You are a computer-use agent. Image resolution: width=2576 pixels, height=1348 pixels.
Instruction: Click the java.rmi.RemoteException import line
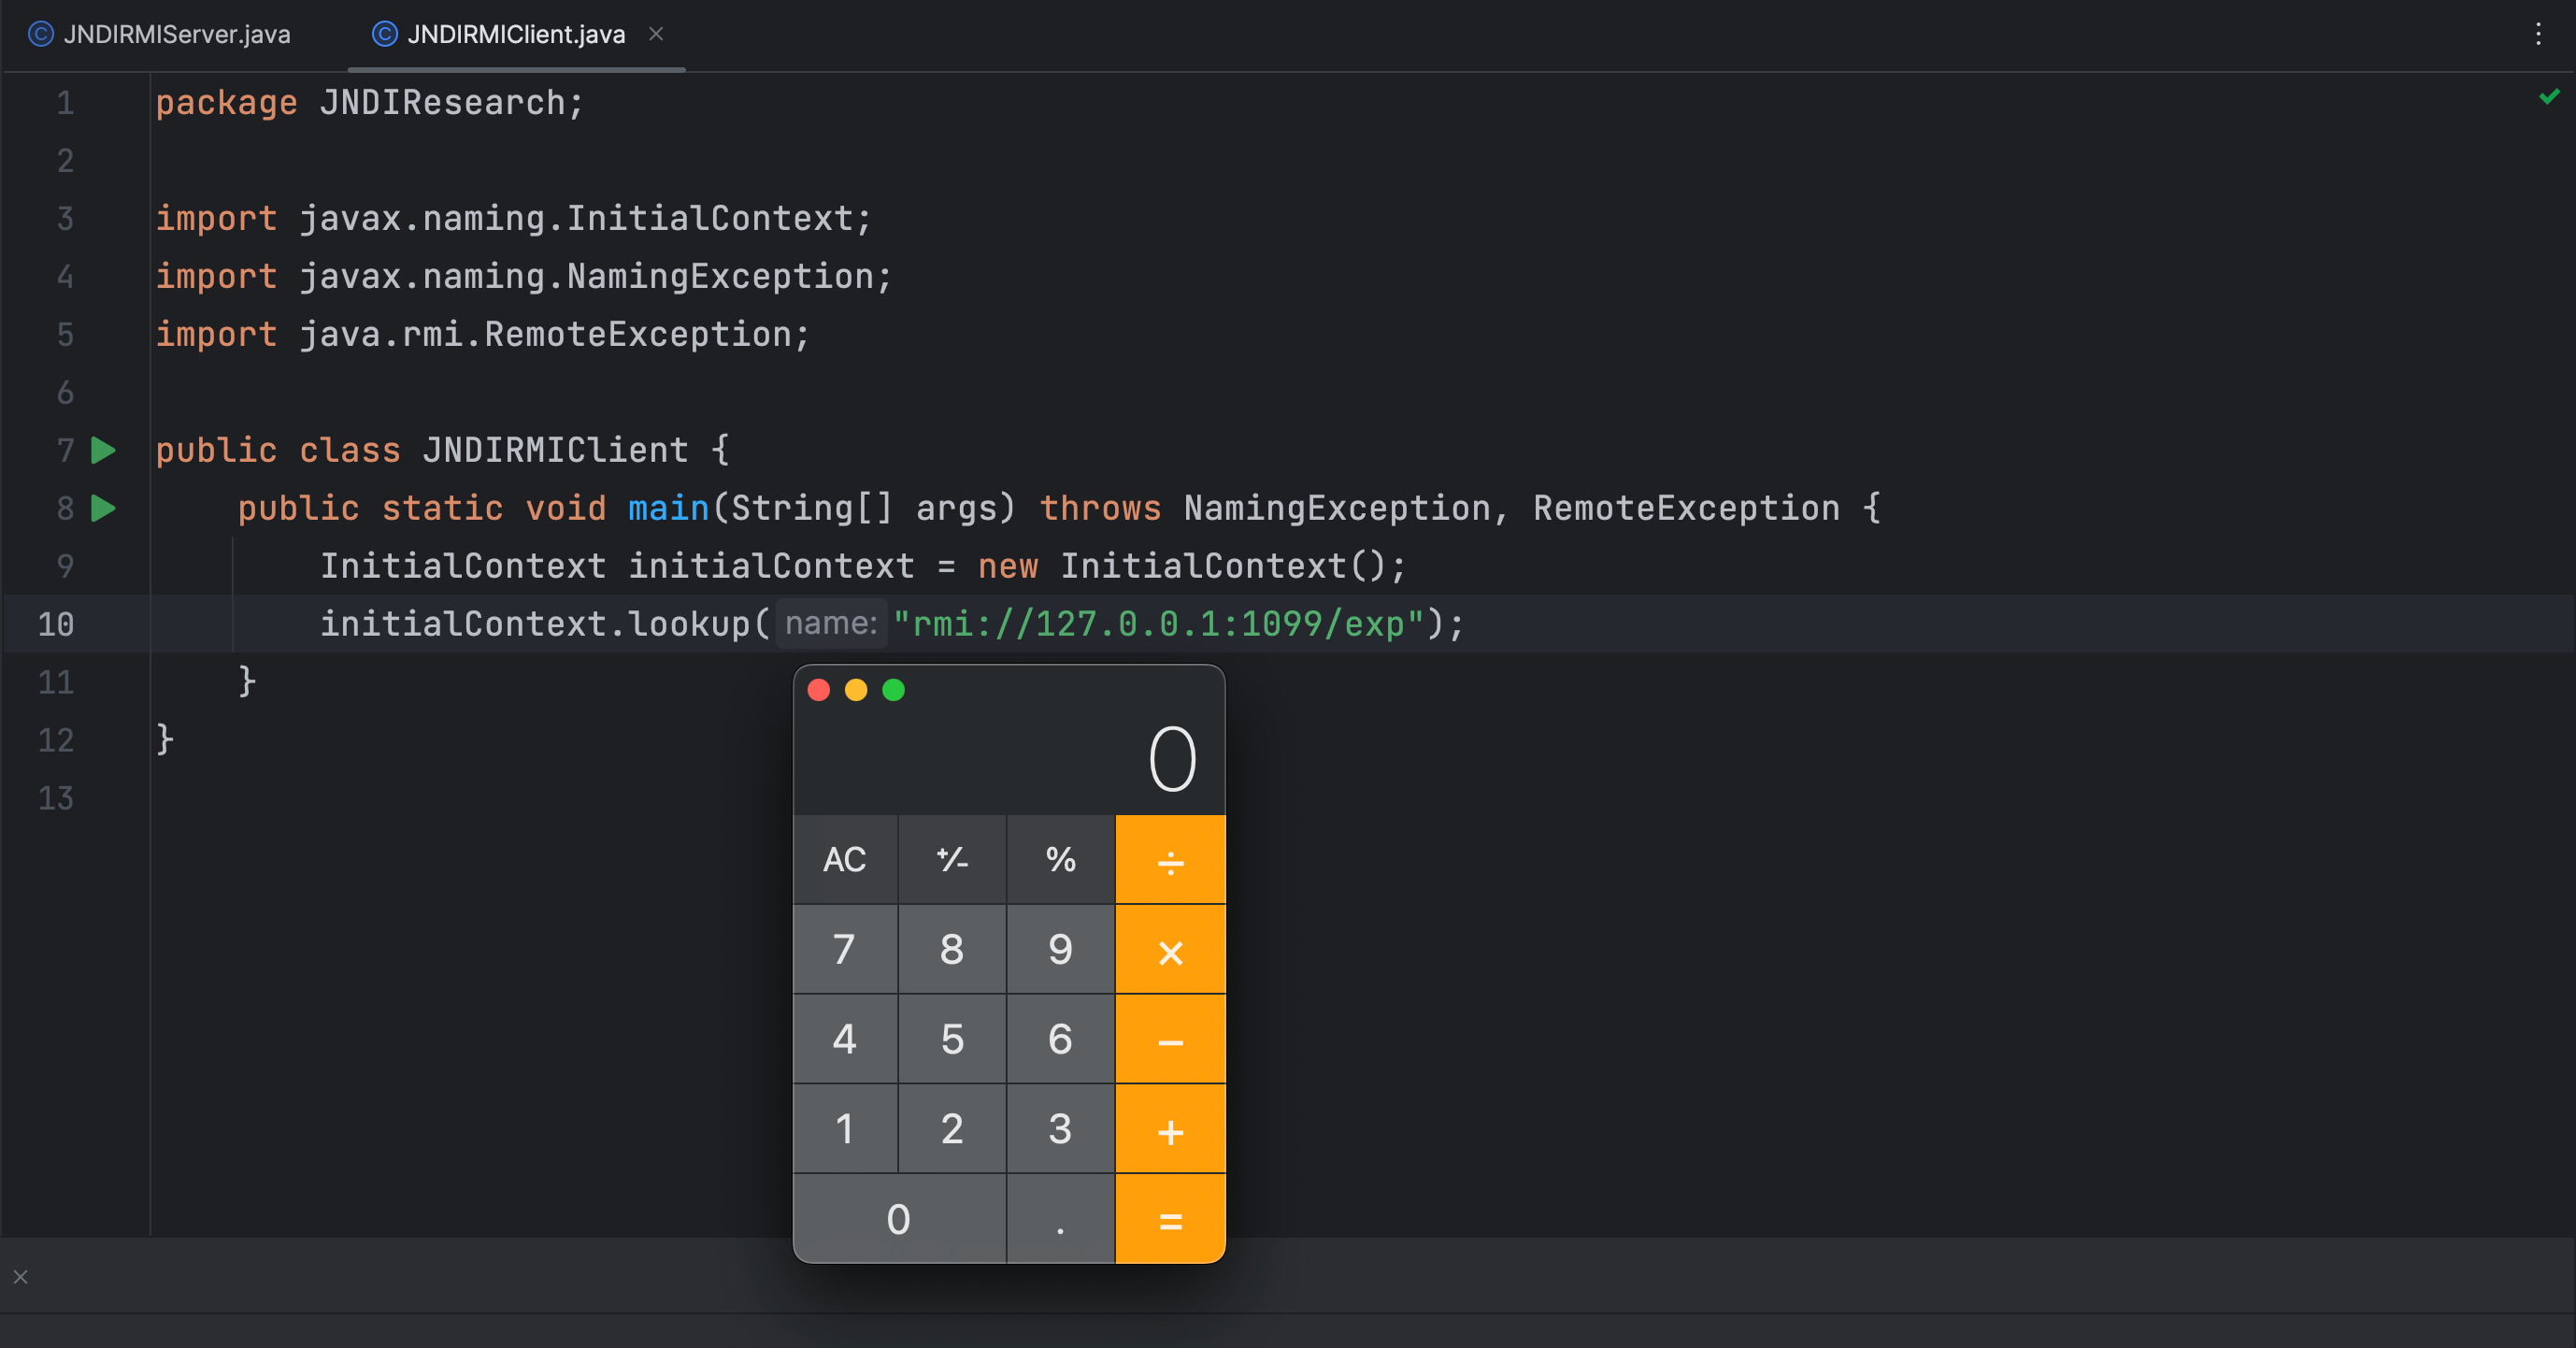click(483, 335)
